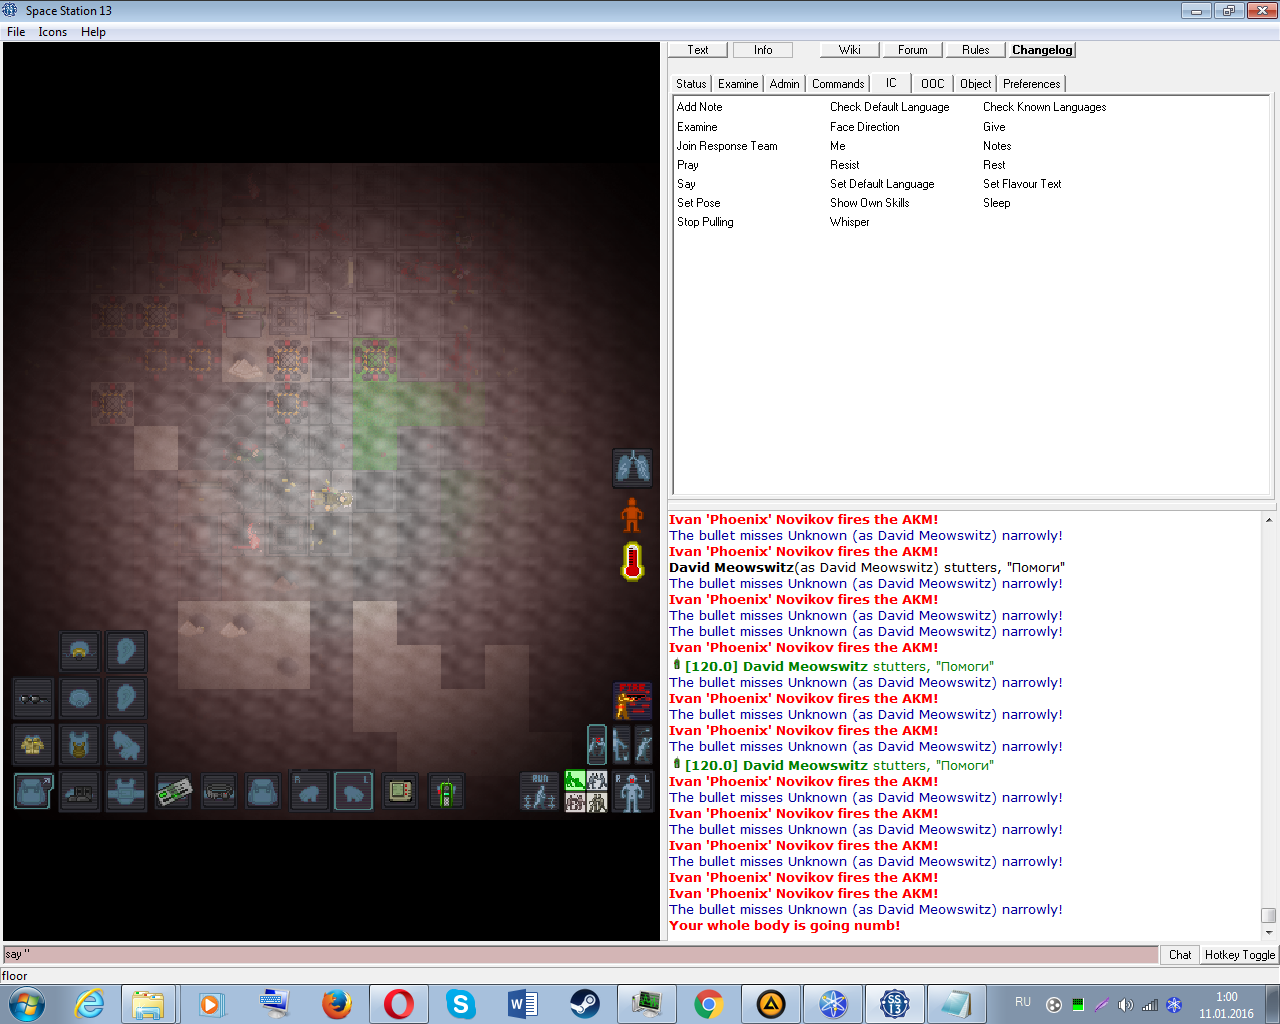This screenshot has height=1024, width=1280.
Task: Click the Check Known Languages verb
Action: (1045, 107)
